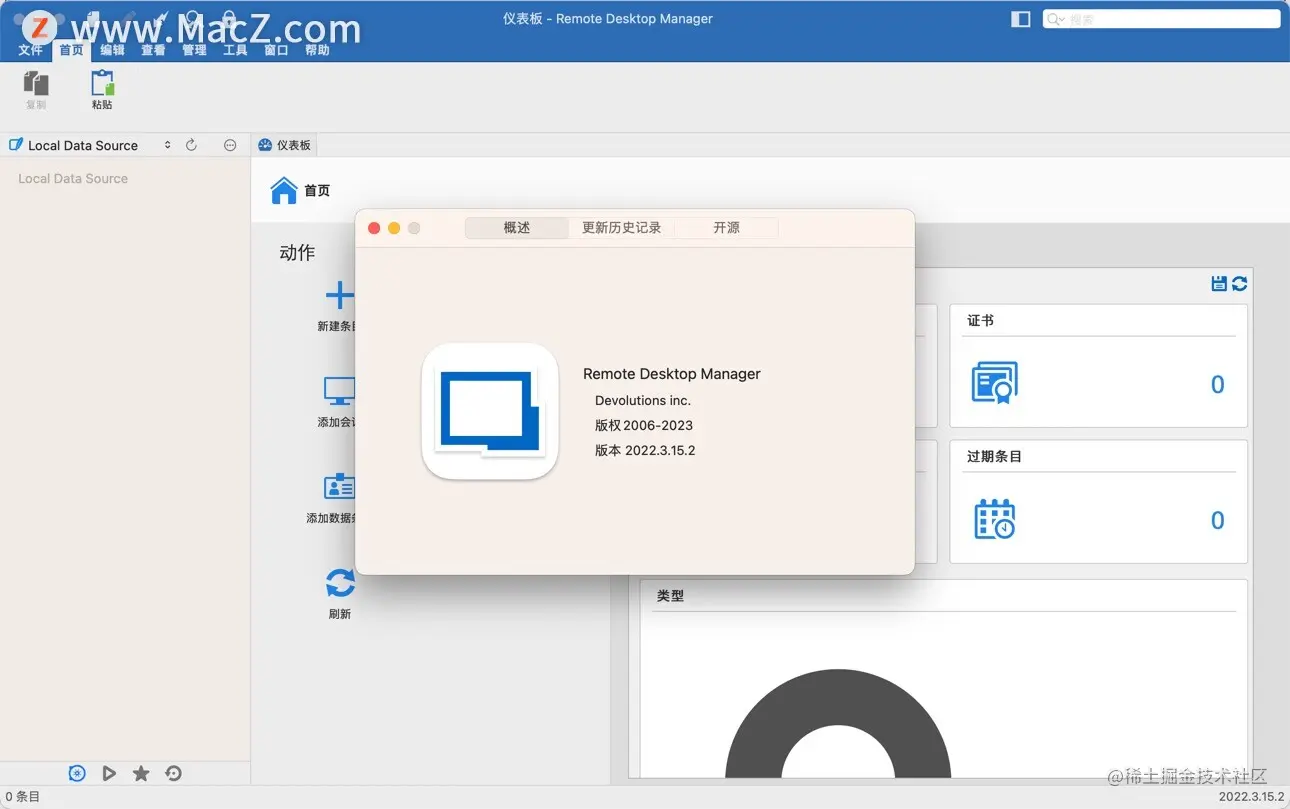This screenshot has width=1290, height=809.
Task: Show opened sessions play icon
Action: pyautogui.click(x=109, y=773)
